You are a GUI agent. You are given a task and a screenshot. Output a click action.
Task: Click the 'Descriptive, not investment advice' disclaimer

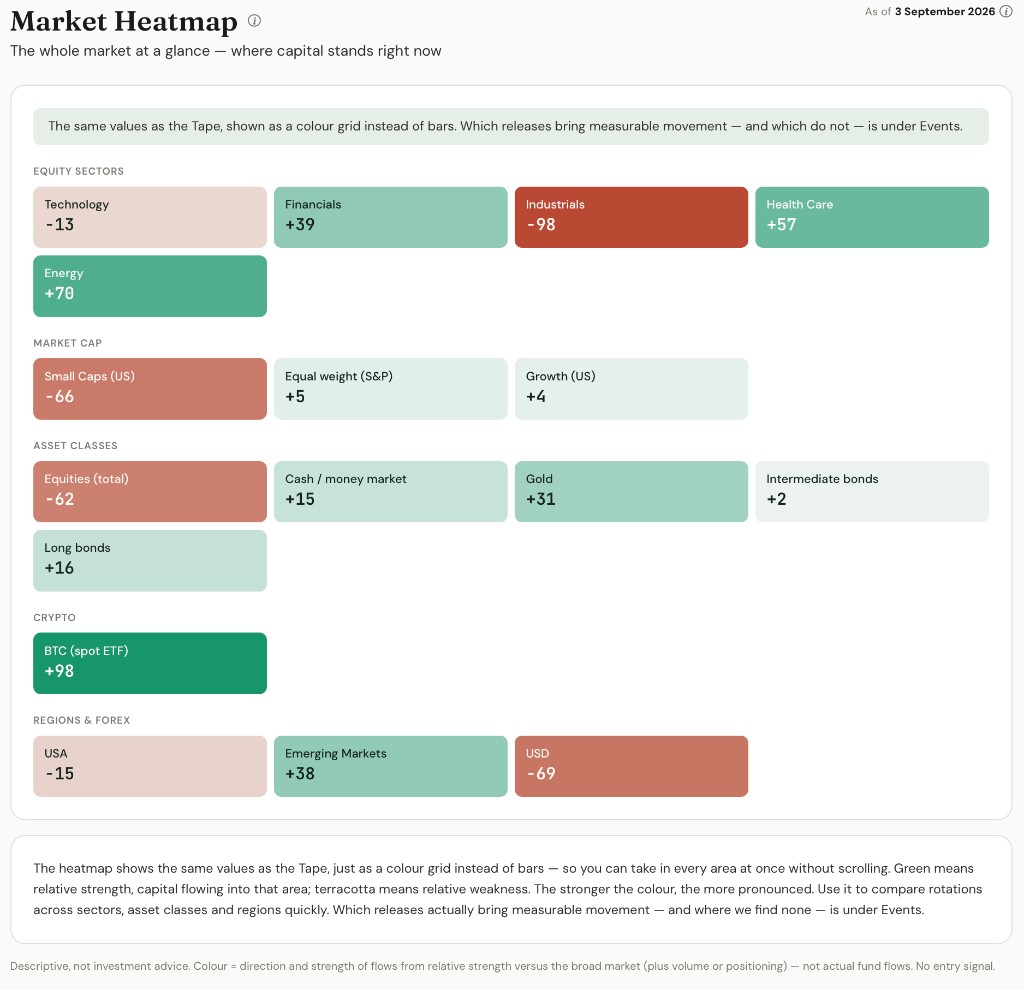point(502,966)
